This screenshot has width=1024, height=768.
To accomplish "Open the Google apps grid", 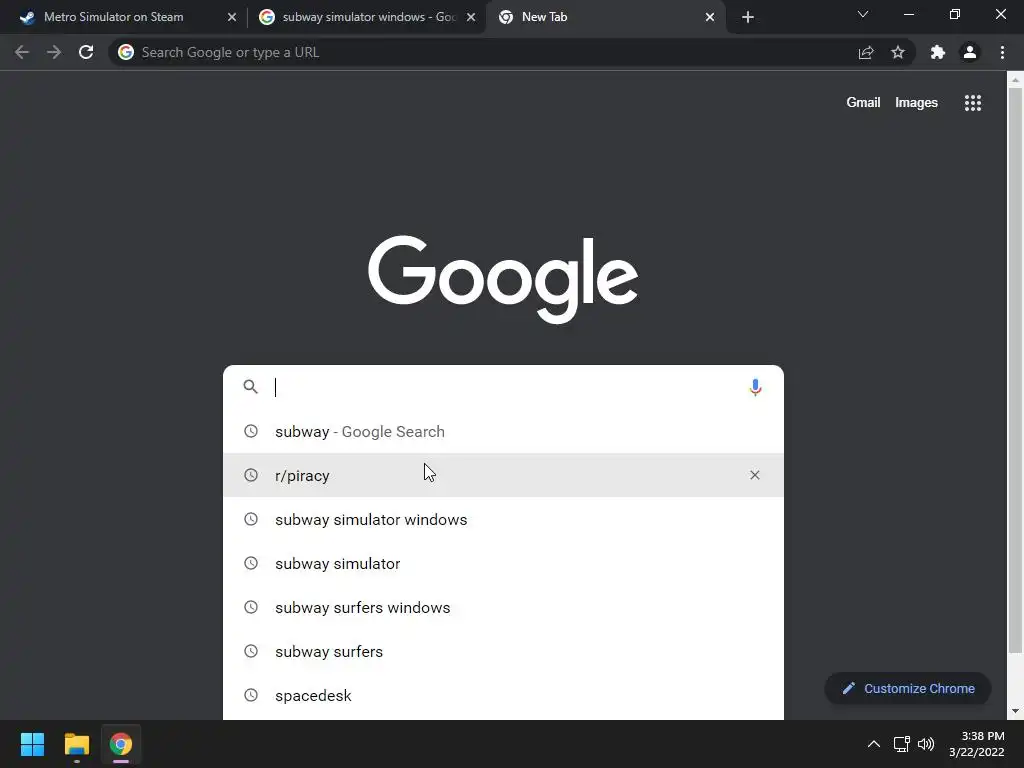I will (x=973, y=103).
